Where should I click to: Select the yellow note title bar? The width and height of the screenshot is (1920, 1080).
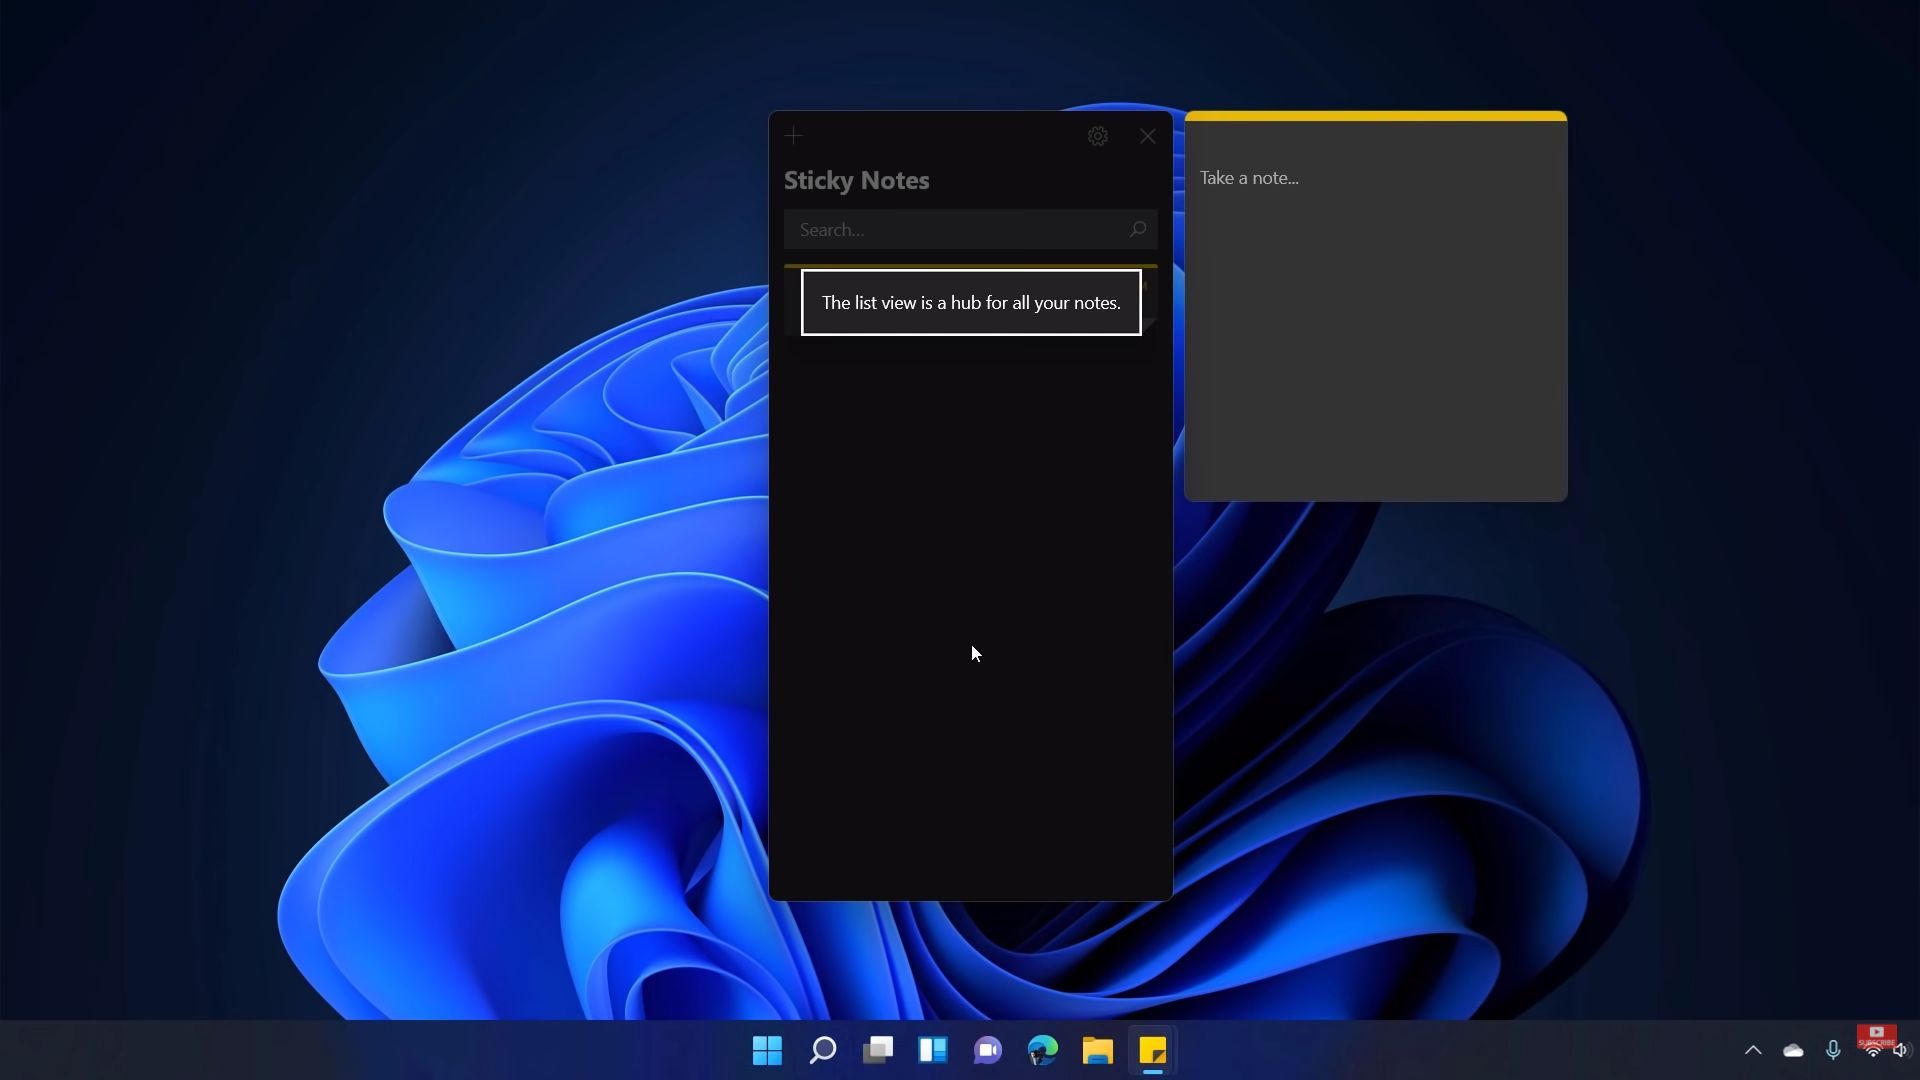[x=1375, y=116]
